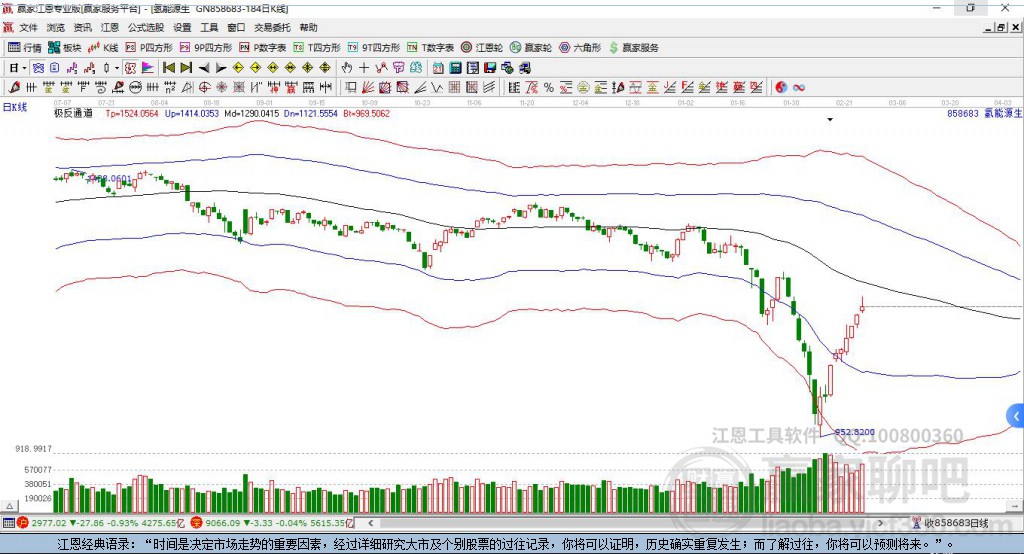The height and width of the screenshot is (554, 1024).
Task: Click the black right-arrow step forward icon
Action: click(221, 68)
